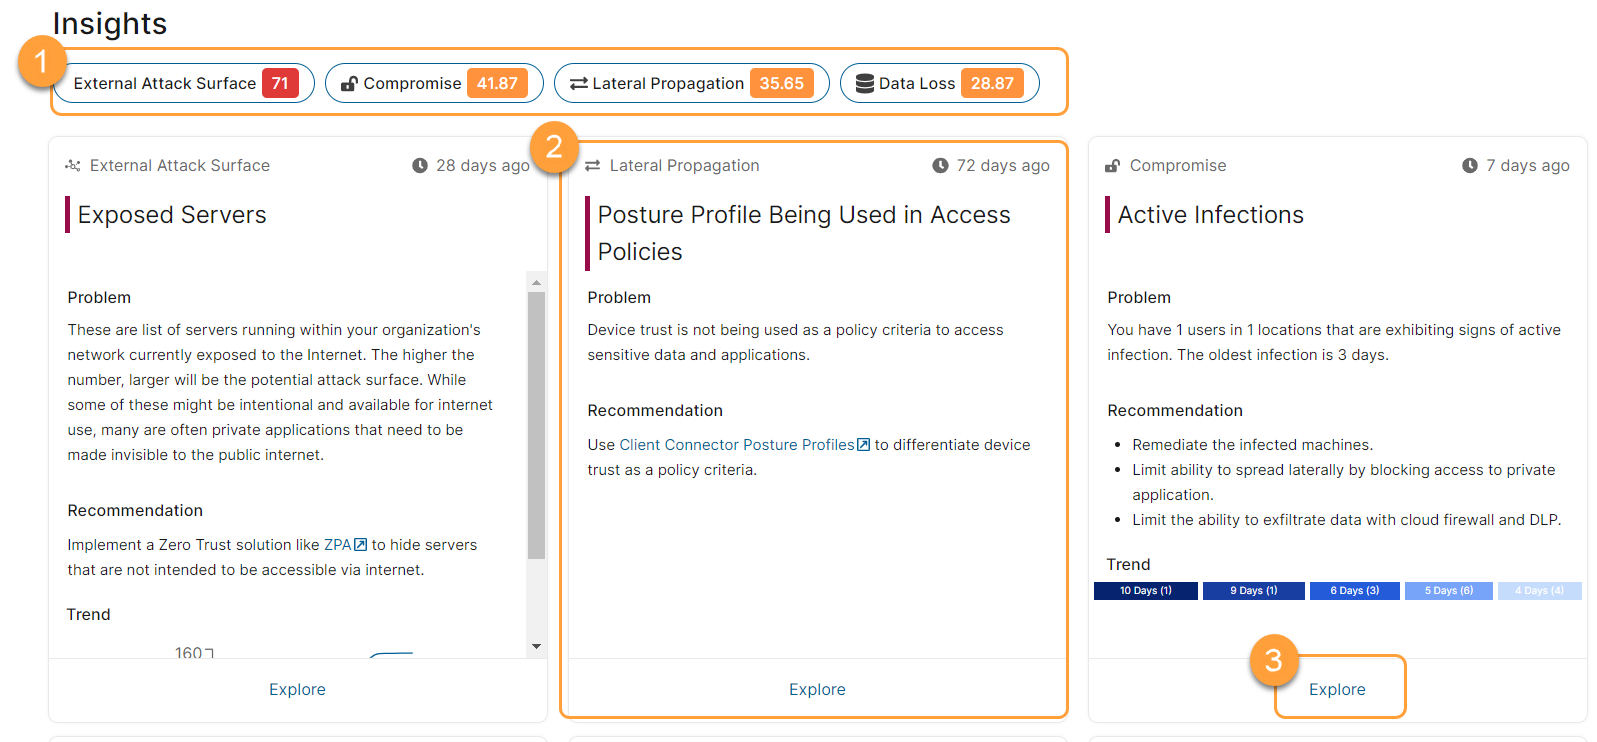
Task: Click the external link icon after ZPA
Action: click(x=361, y=545)
